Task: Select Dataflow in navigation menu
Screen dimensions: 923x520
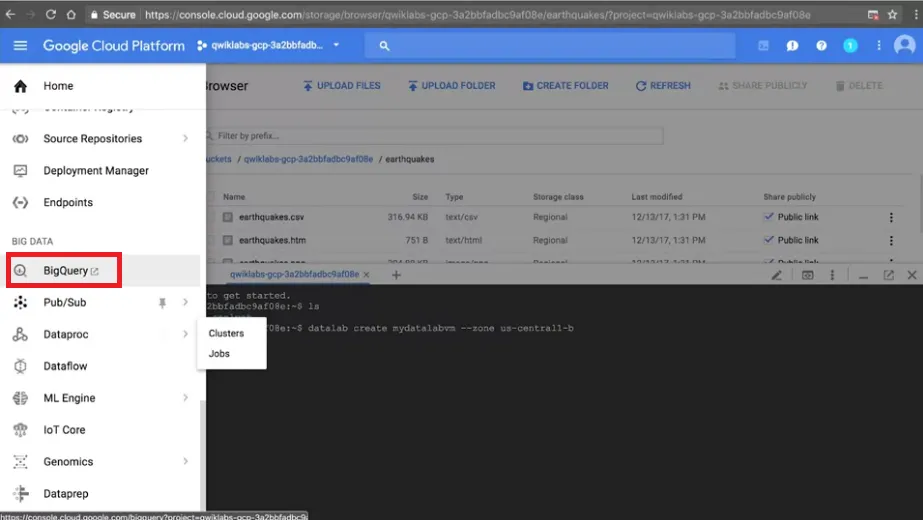Action: 65,366
